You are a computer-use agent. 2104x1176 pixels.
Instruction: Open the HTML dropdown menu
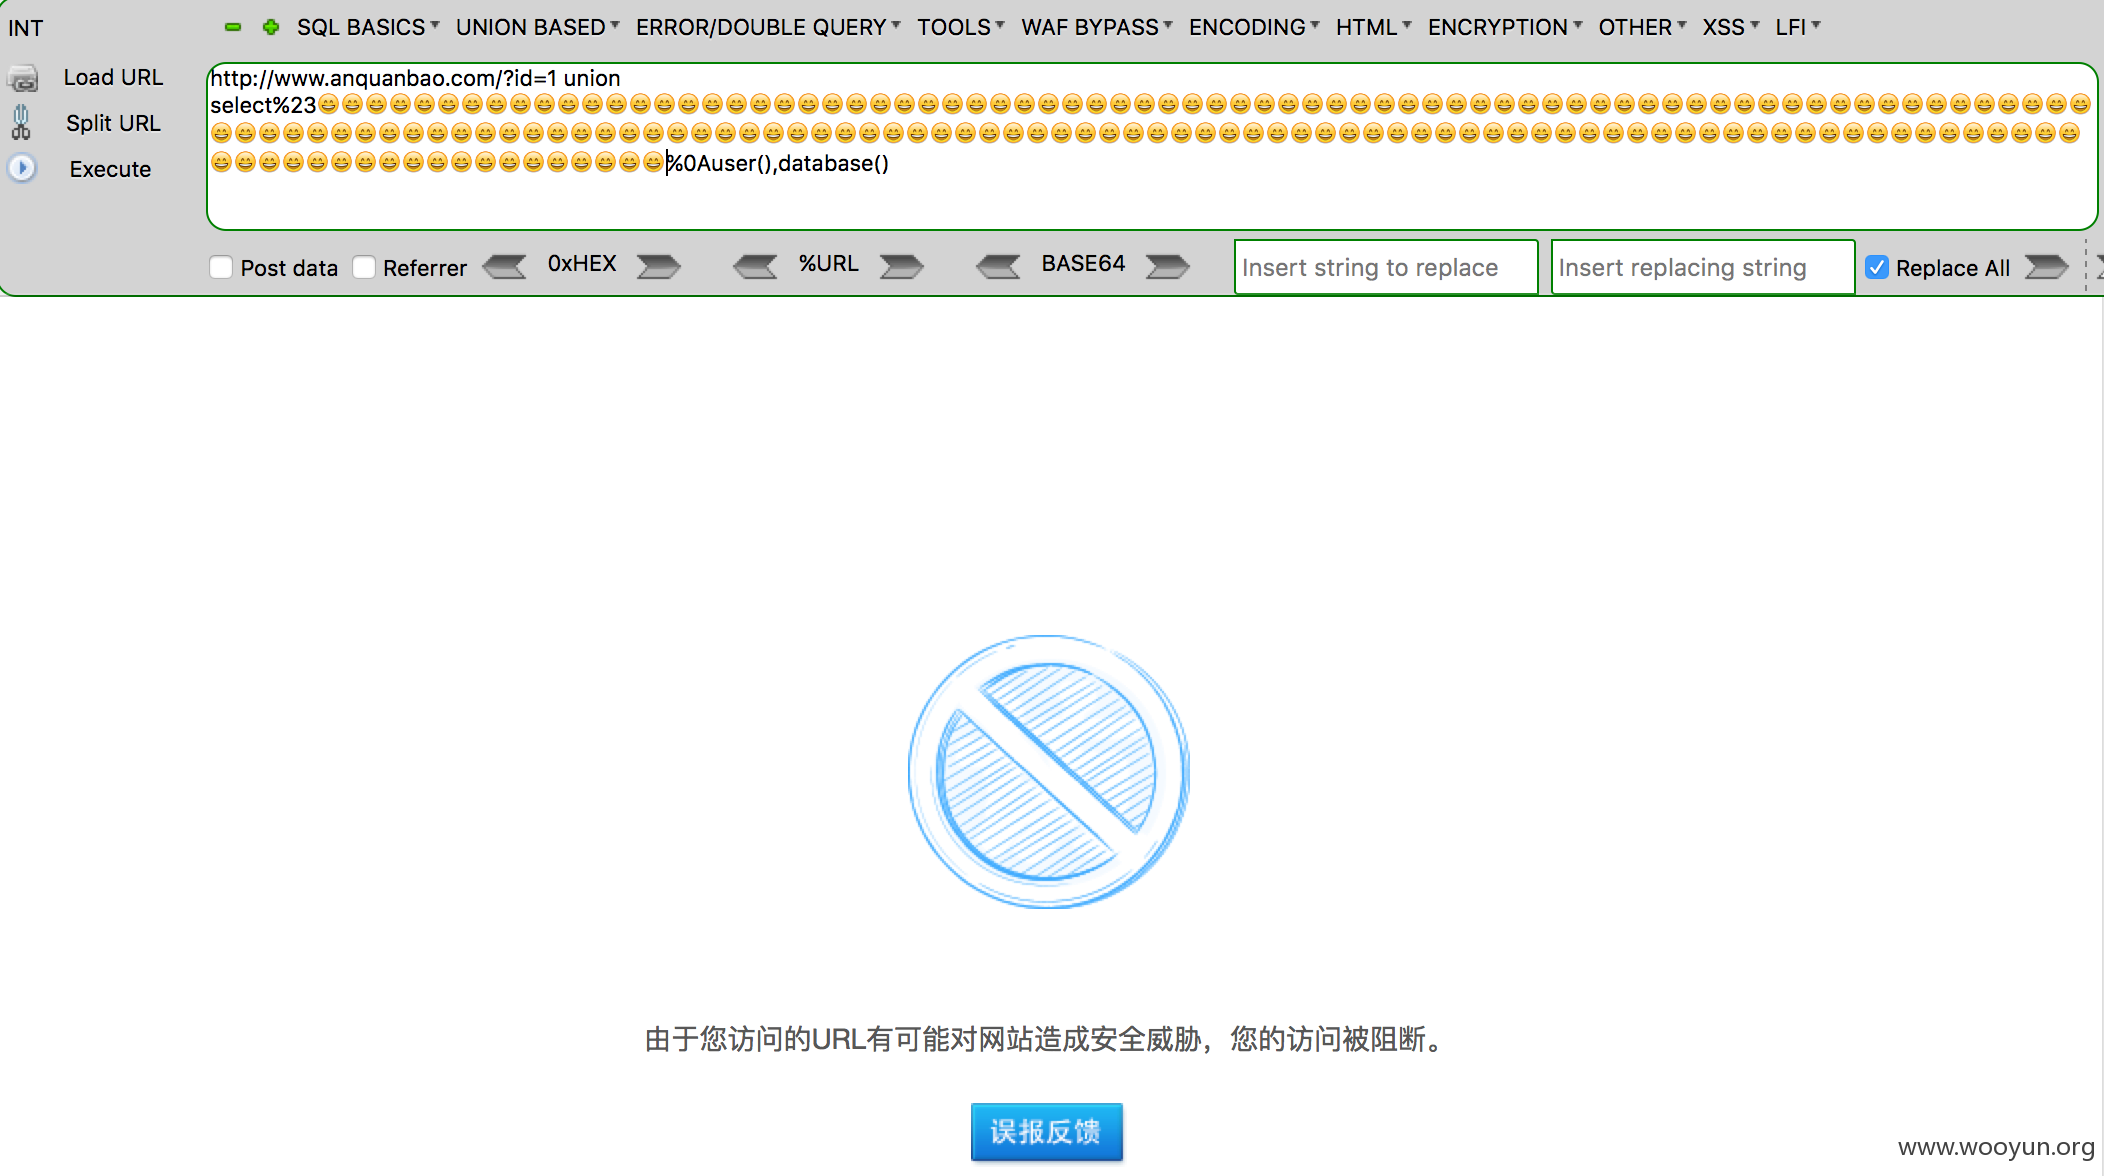coord(1374,27)
